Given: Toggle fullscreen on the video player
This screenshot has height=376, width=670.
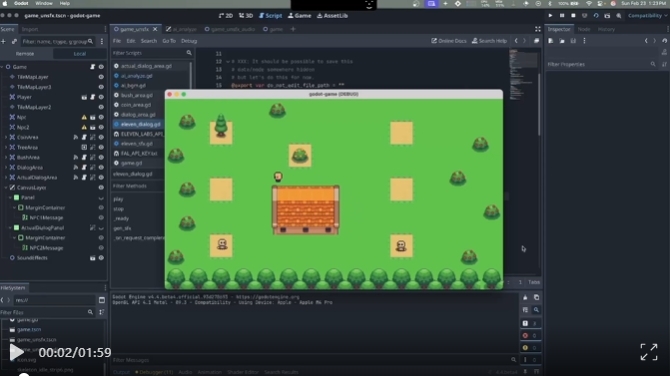Looking at the screenshot, I should [x=649, y=352].
